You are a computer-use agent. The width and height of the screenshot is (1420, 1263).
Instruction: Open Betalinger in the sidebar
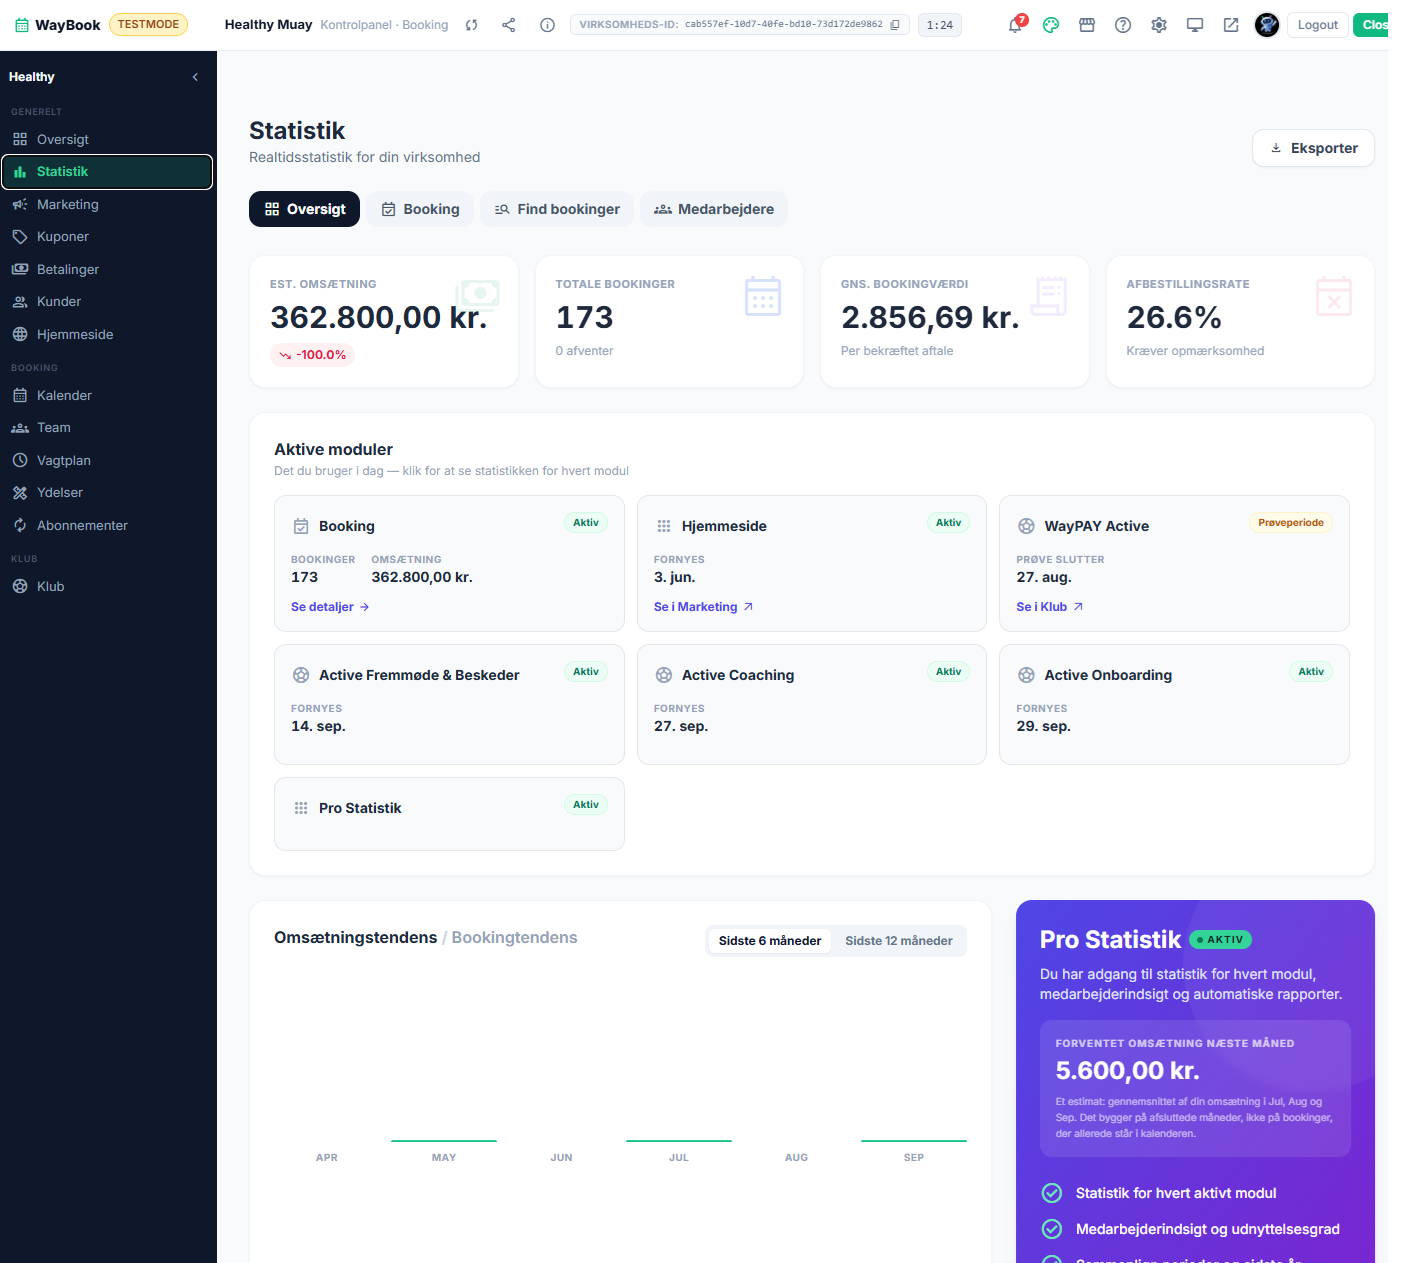point(107,269)
